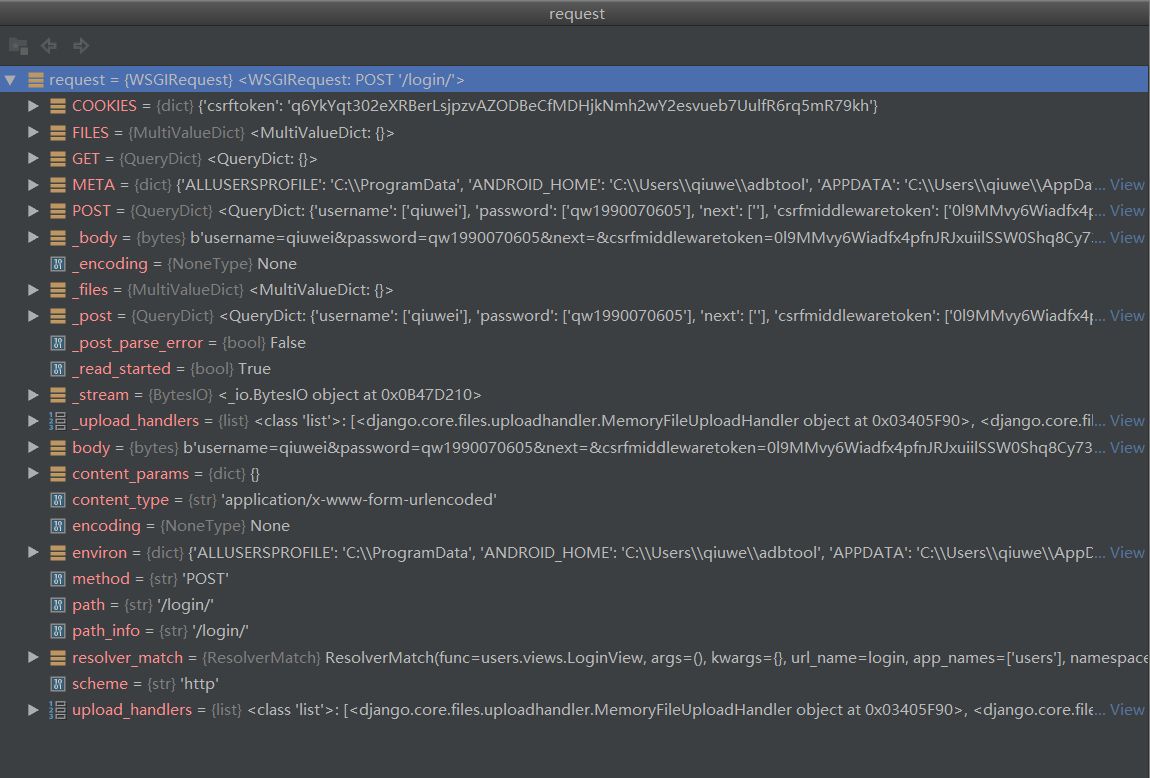Click the encoding field icon
This screenshot has width=1150, height=778.
[58, 526]
